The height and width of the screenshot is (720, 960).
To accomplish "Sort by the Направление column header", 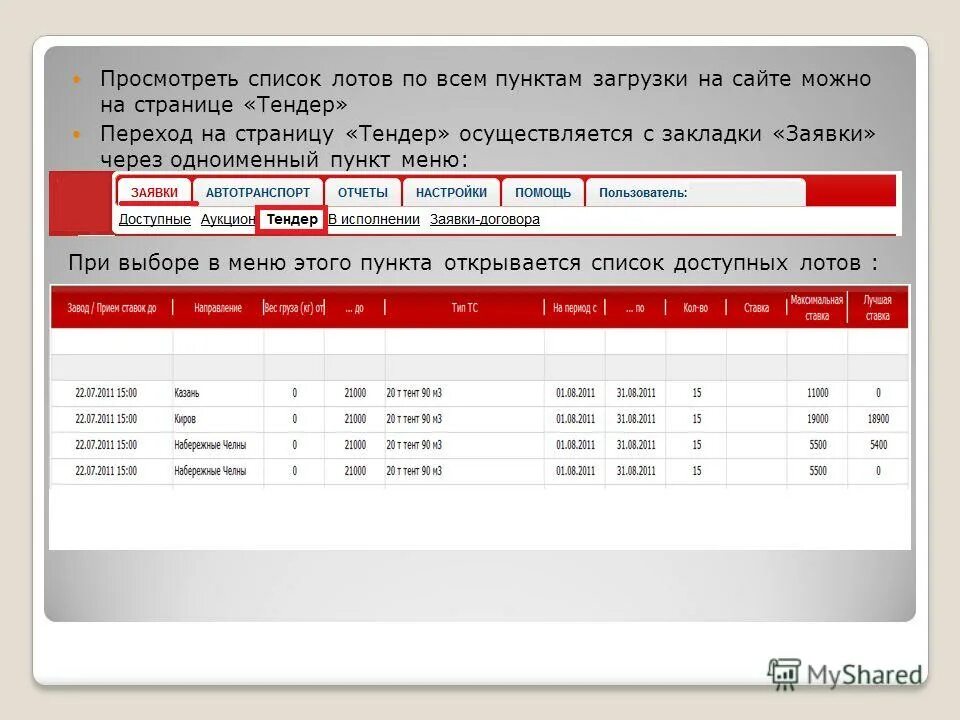I will click(x=216, y=308).
